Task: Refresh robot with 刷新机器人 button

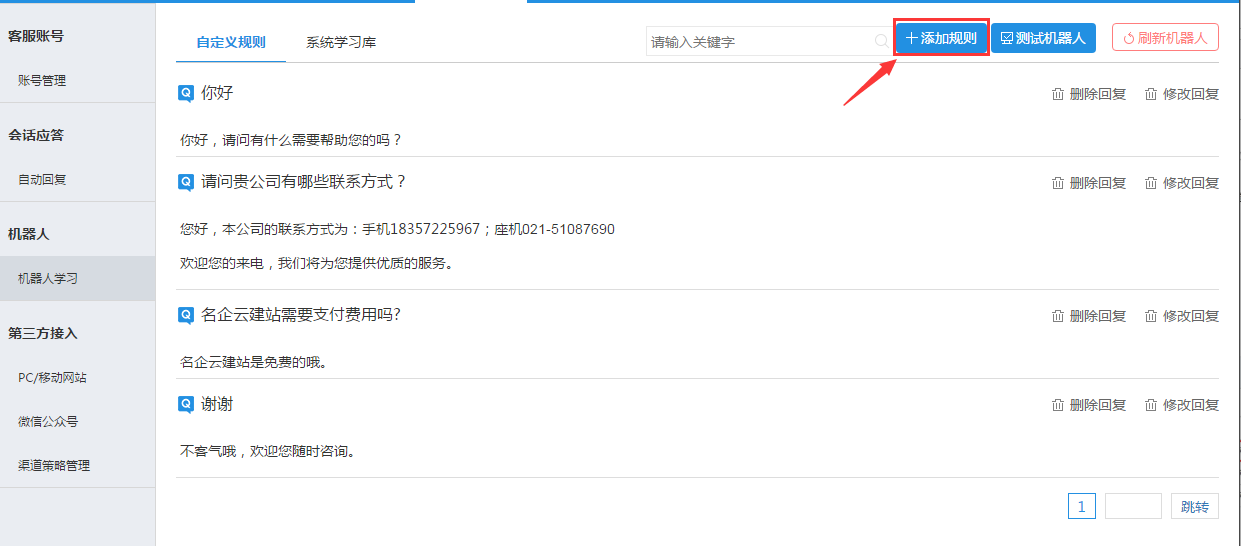Action: pyautogui.click(x=1165, y=38)
